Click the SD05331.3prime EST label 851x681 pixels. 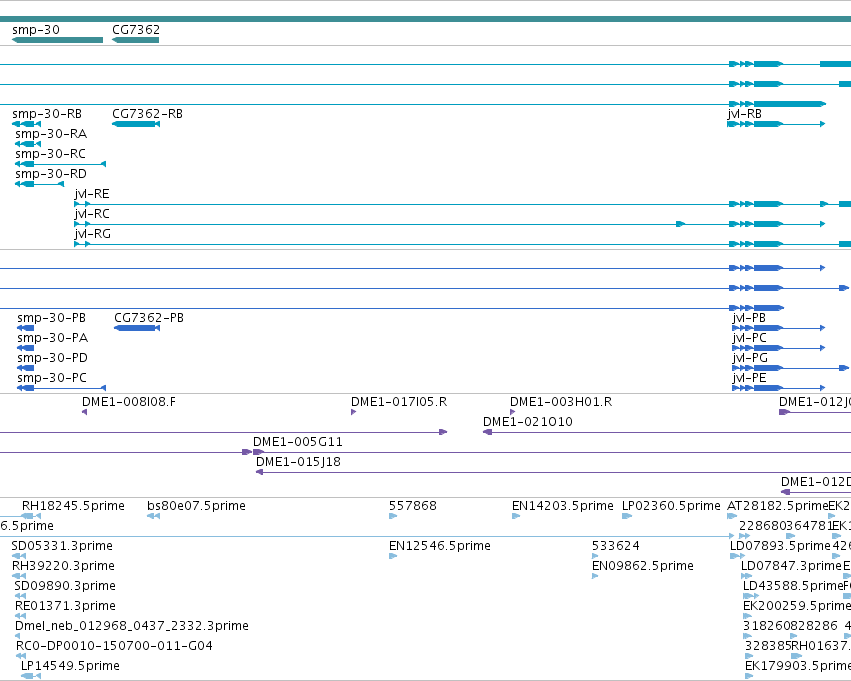click(62, 546)
